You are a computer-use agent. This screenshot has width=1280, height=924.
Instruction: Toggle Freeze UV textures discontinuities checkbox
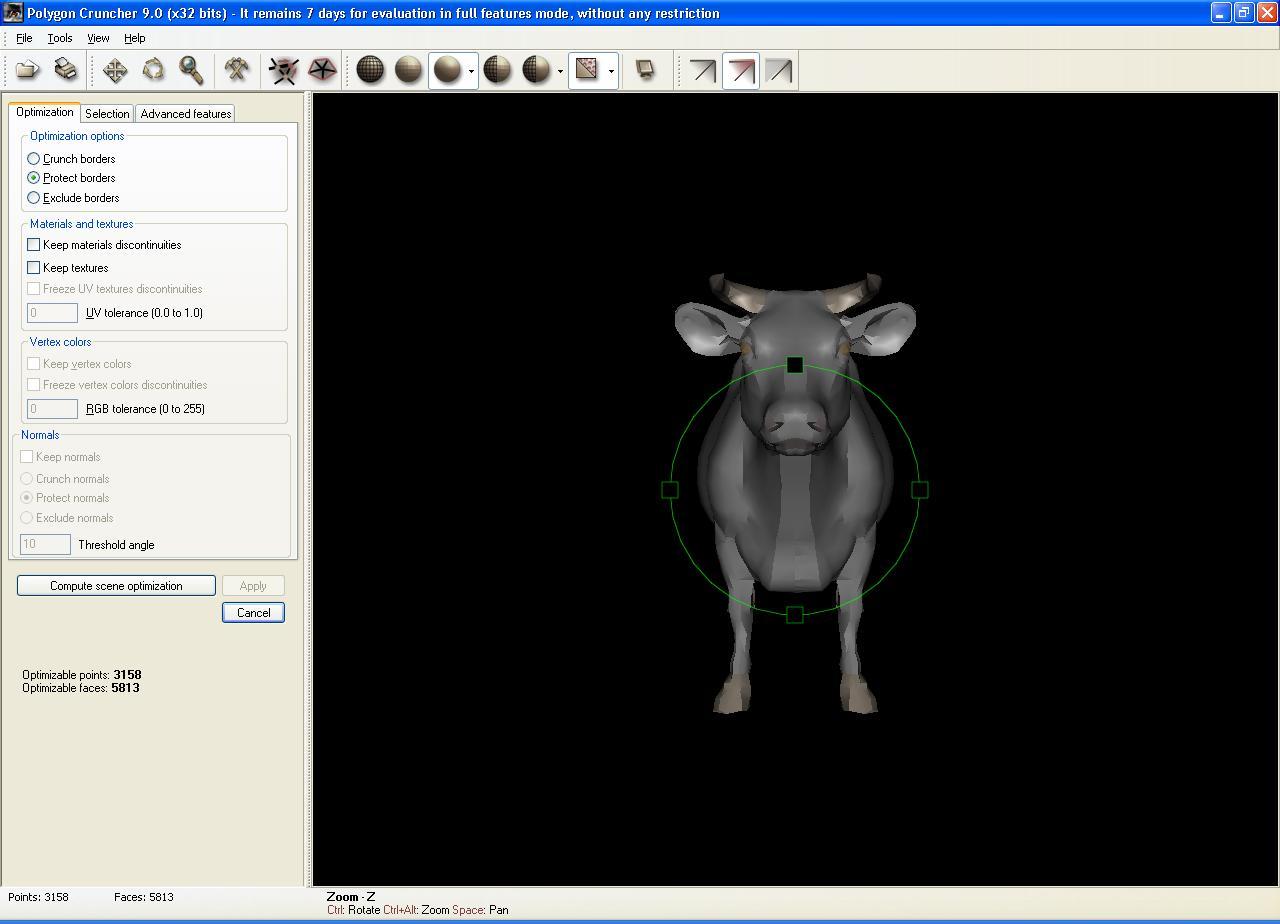coord(34,289)
